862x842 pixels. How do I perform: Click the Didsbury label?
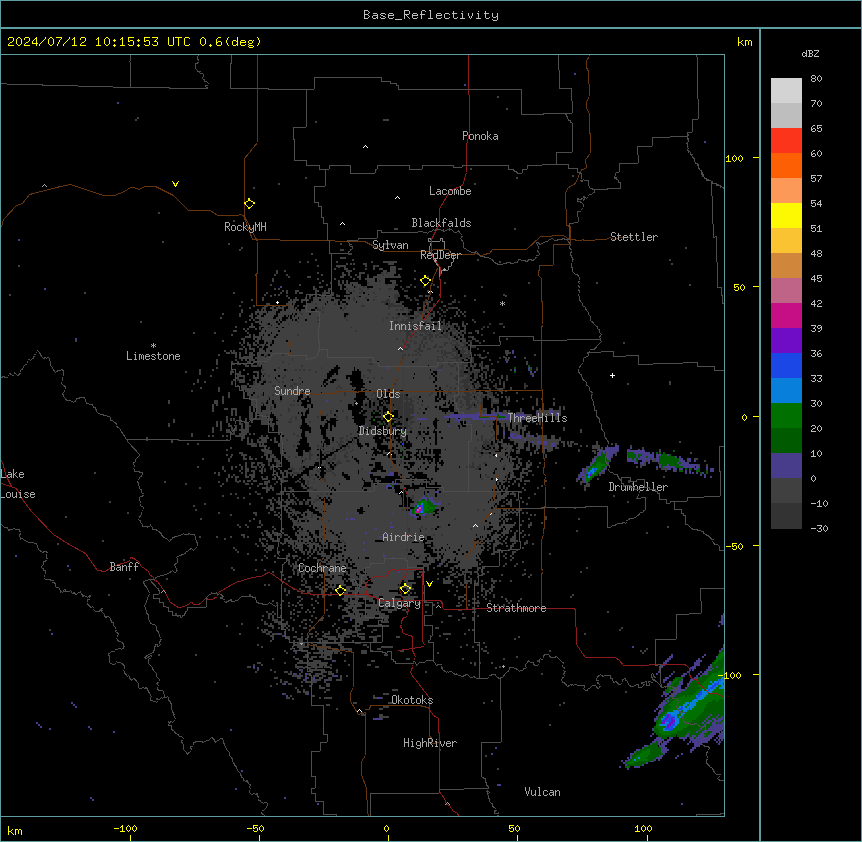click(382, 431)
